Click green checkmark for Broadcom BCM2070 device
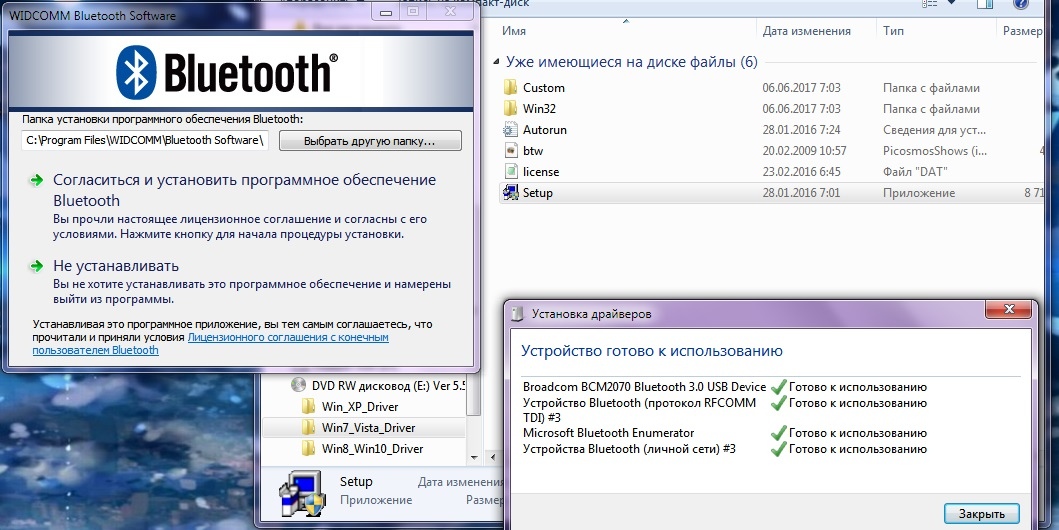This screenshot has height=530, width=1059. [x=779, y=387]
